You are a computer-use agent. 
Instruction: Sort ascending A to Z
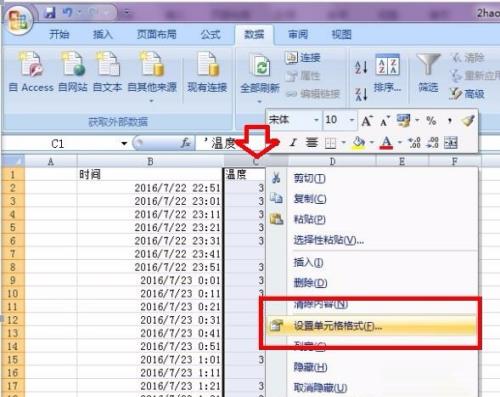coord(361,67)
